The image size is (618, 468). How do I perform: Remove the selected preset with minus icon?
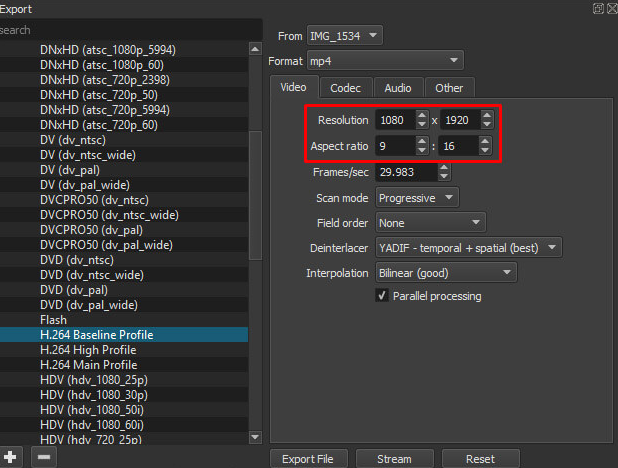pyautogui.click(x=44, y=457)
